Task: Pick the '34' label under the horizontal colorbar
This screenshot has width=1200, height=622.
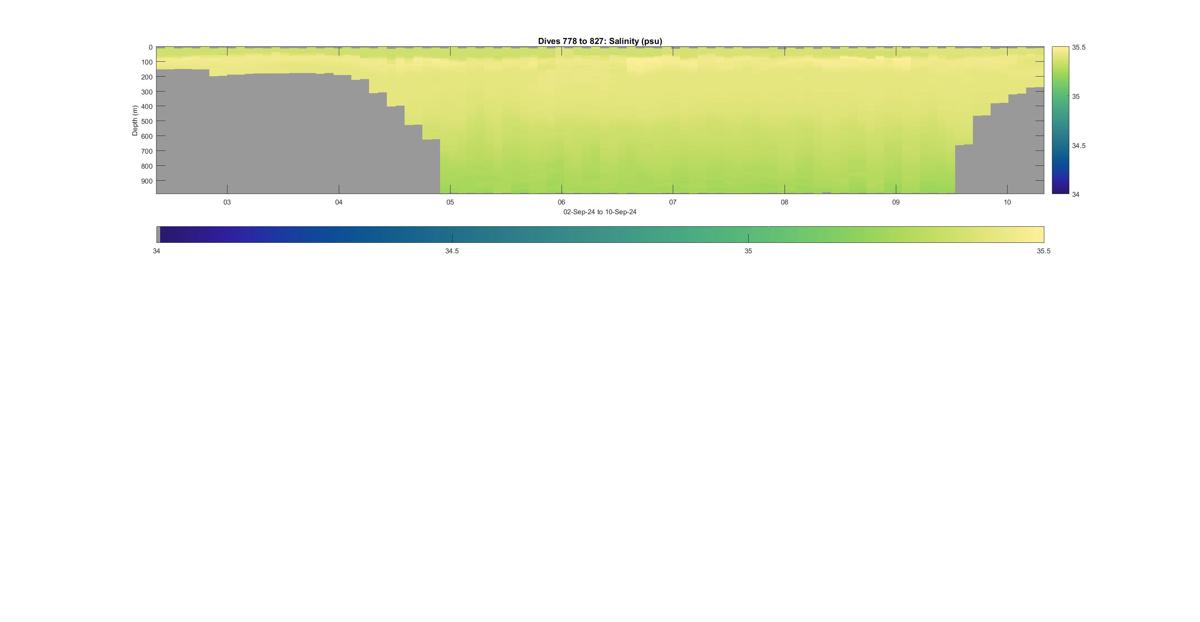Action: pyautogui.click(x=157, y=251)
